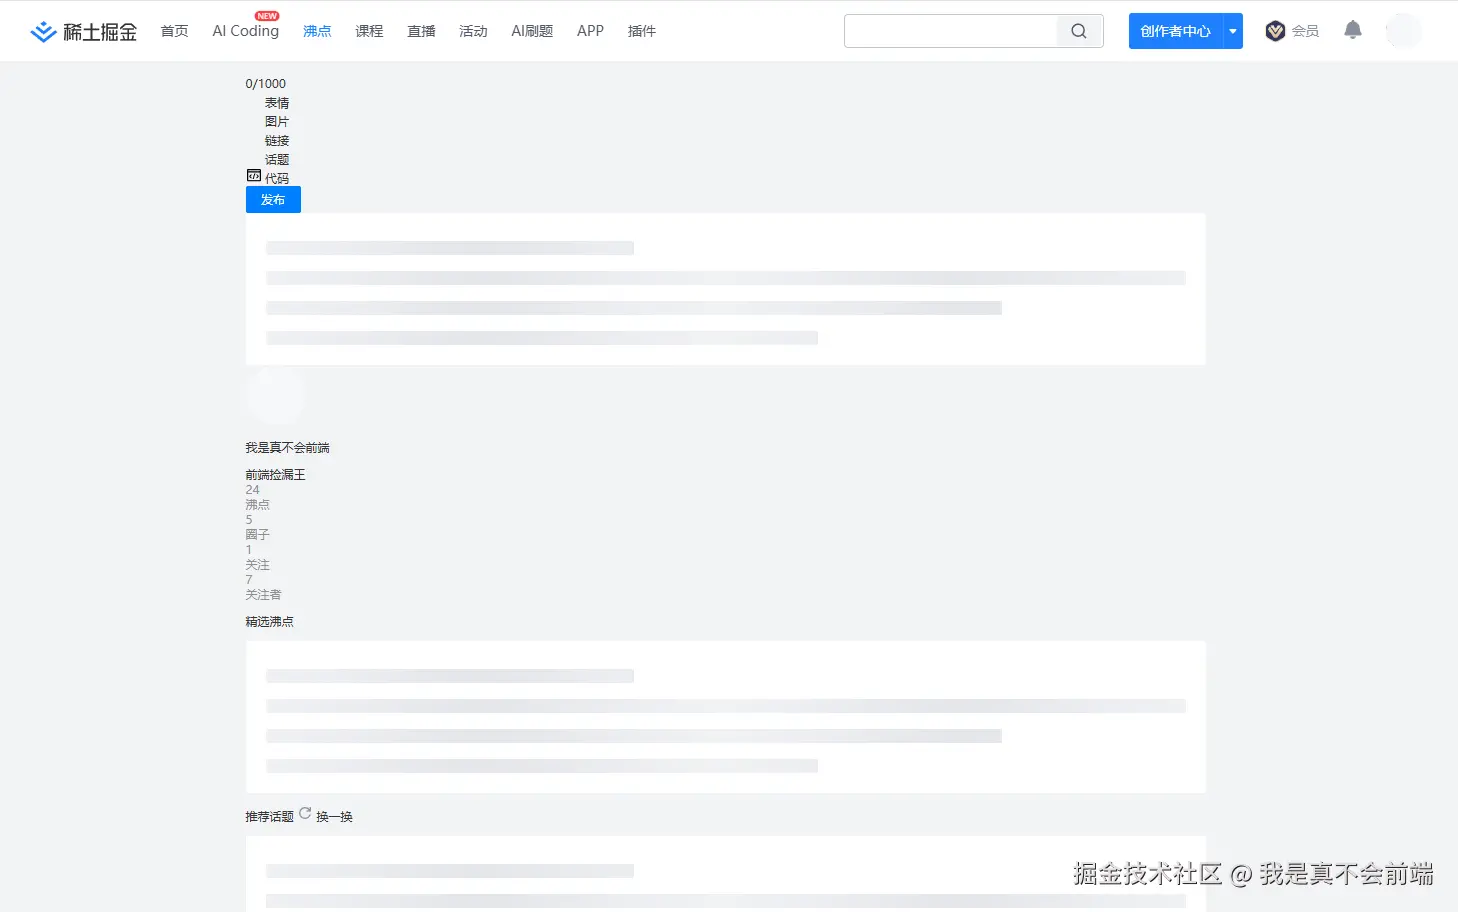This screenshot has width=1458, height=912.
Task: Publish the post with 发布 button
Action: coord(272,199)
